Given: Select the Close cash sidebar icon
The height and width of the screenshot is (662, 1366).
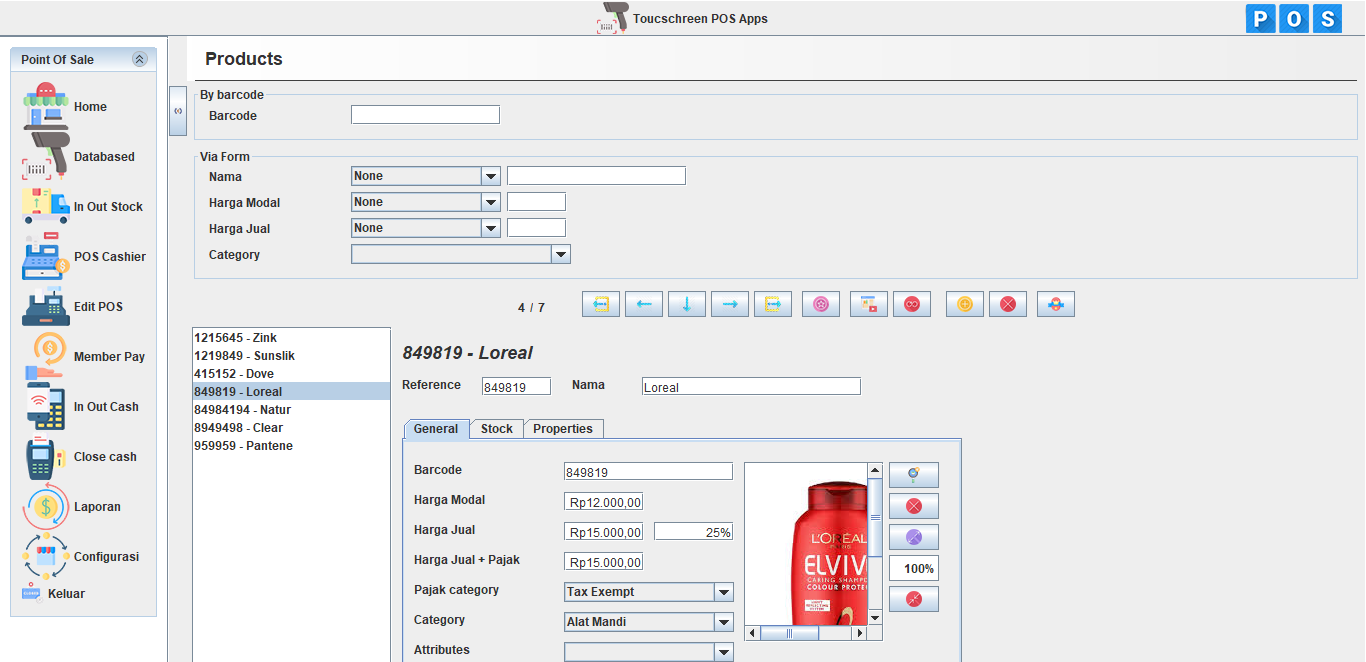Looking at the screenshot, I should [44, 456].
